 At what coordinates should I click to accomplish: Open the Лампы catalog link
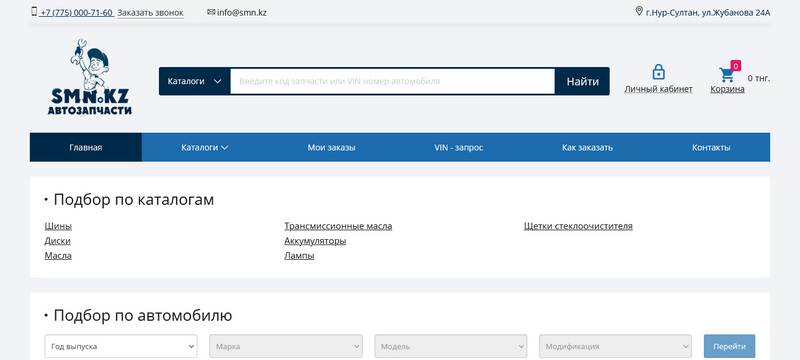299,255
